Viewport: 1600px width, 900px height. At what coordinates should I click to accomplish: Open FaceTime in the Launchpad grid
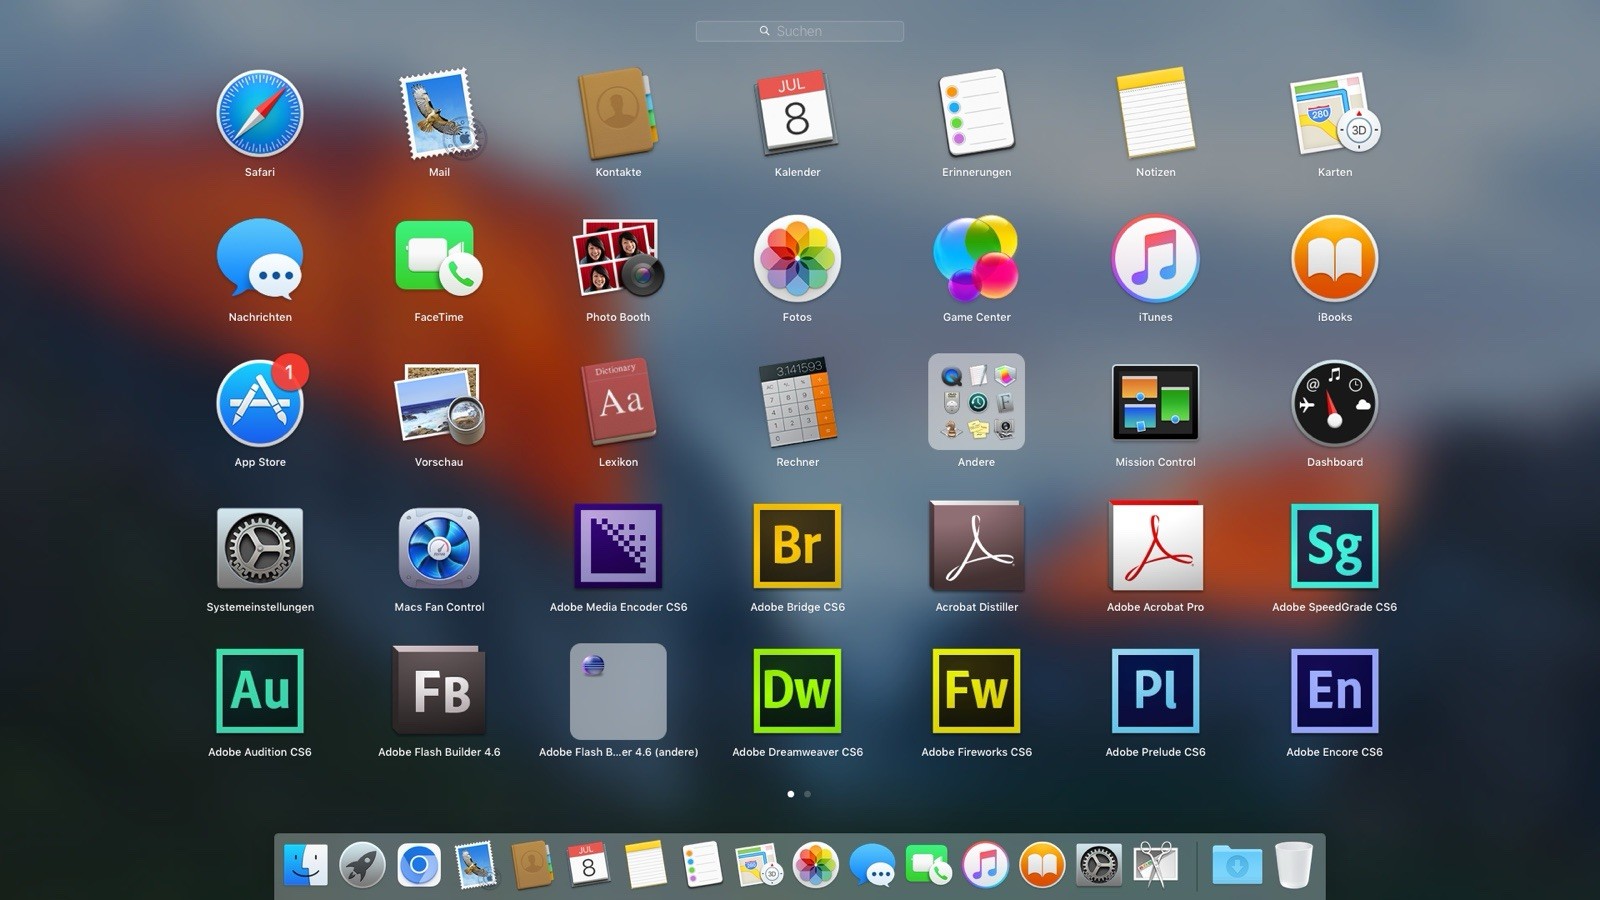(x=439, y=258)
